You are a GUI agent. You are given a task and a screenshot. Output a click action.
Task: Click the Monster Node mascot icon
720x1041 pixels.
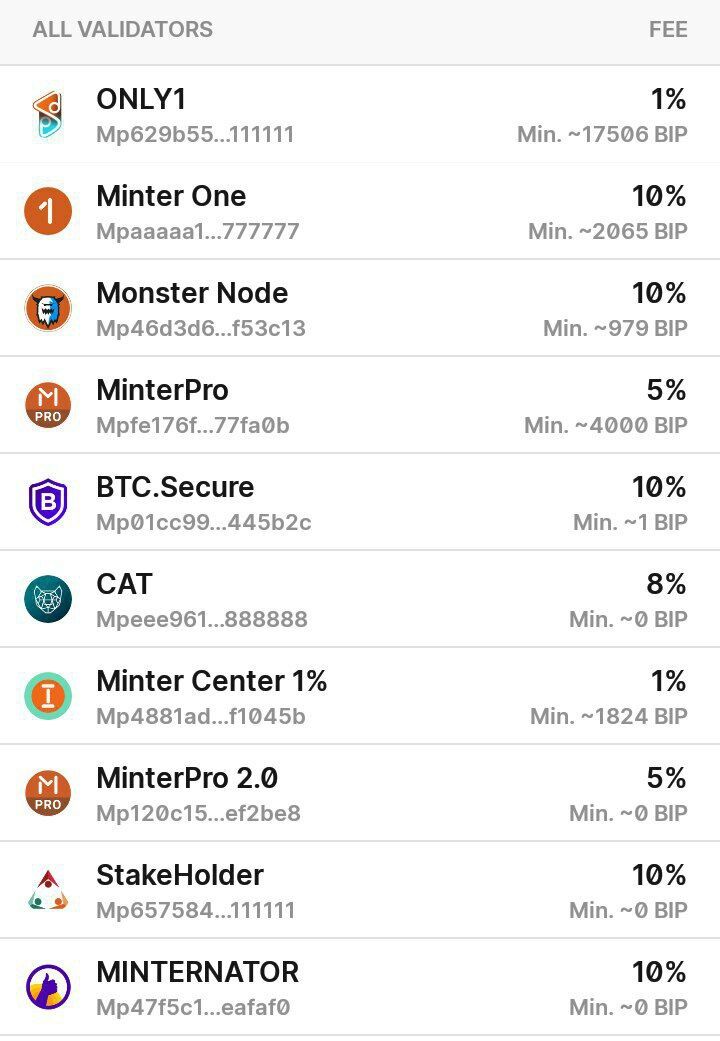[x=48, y=308]
